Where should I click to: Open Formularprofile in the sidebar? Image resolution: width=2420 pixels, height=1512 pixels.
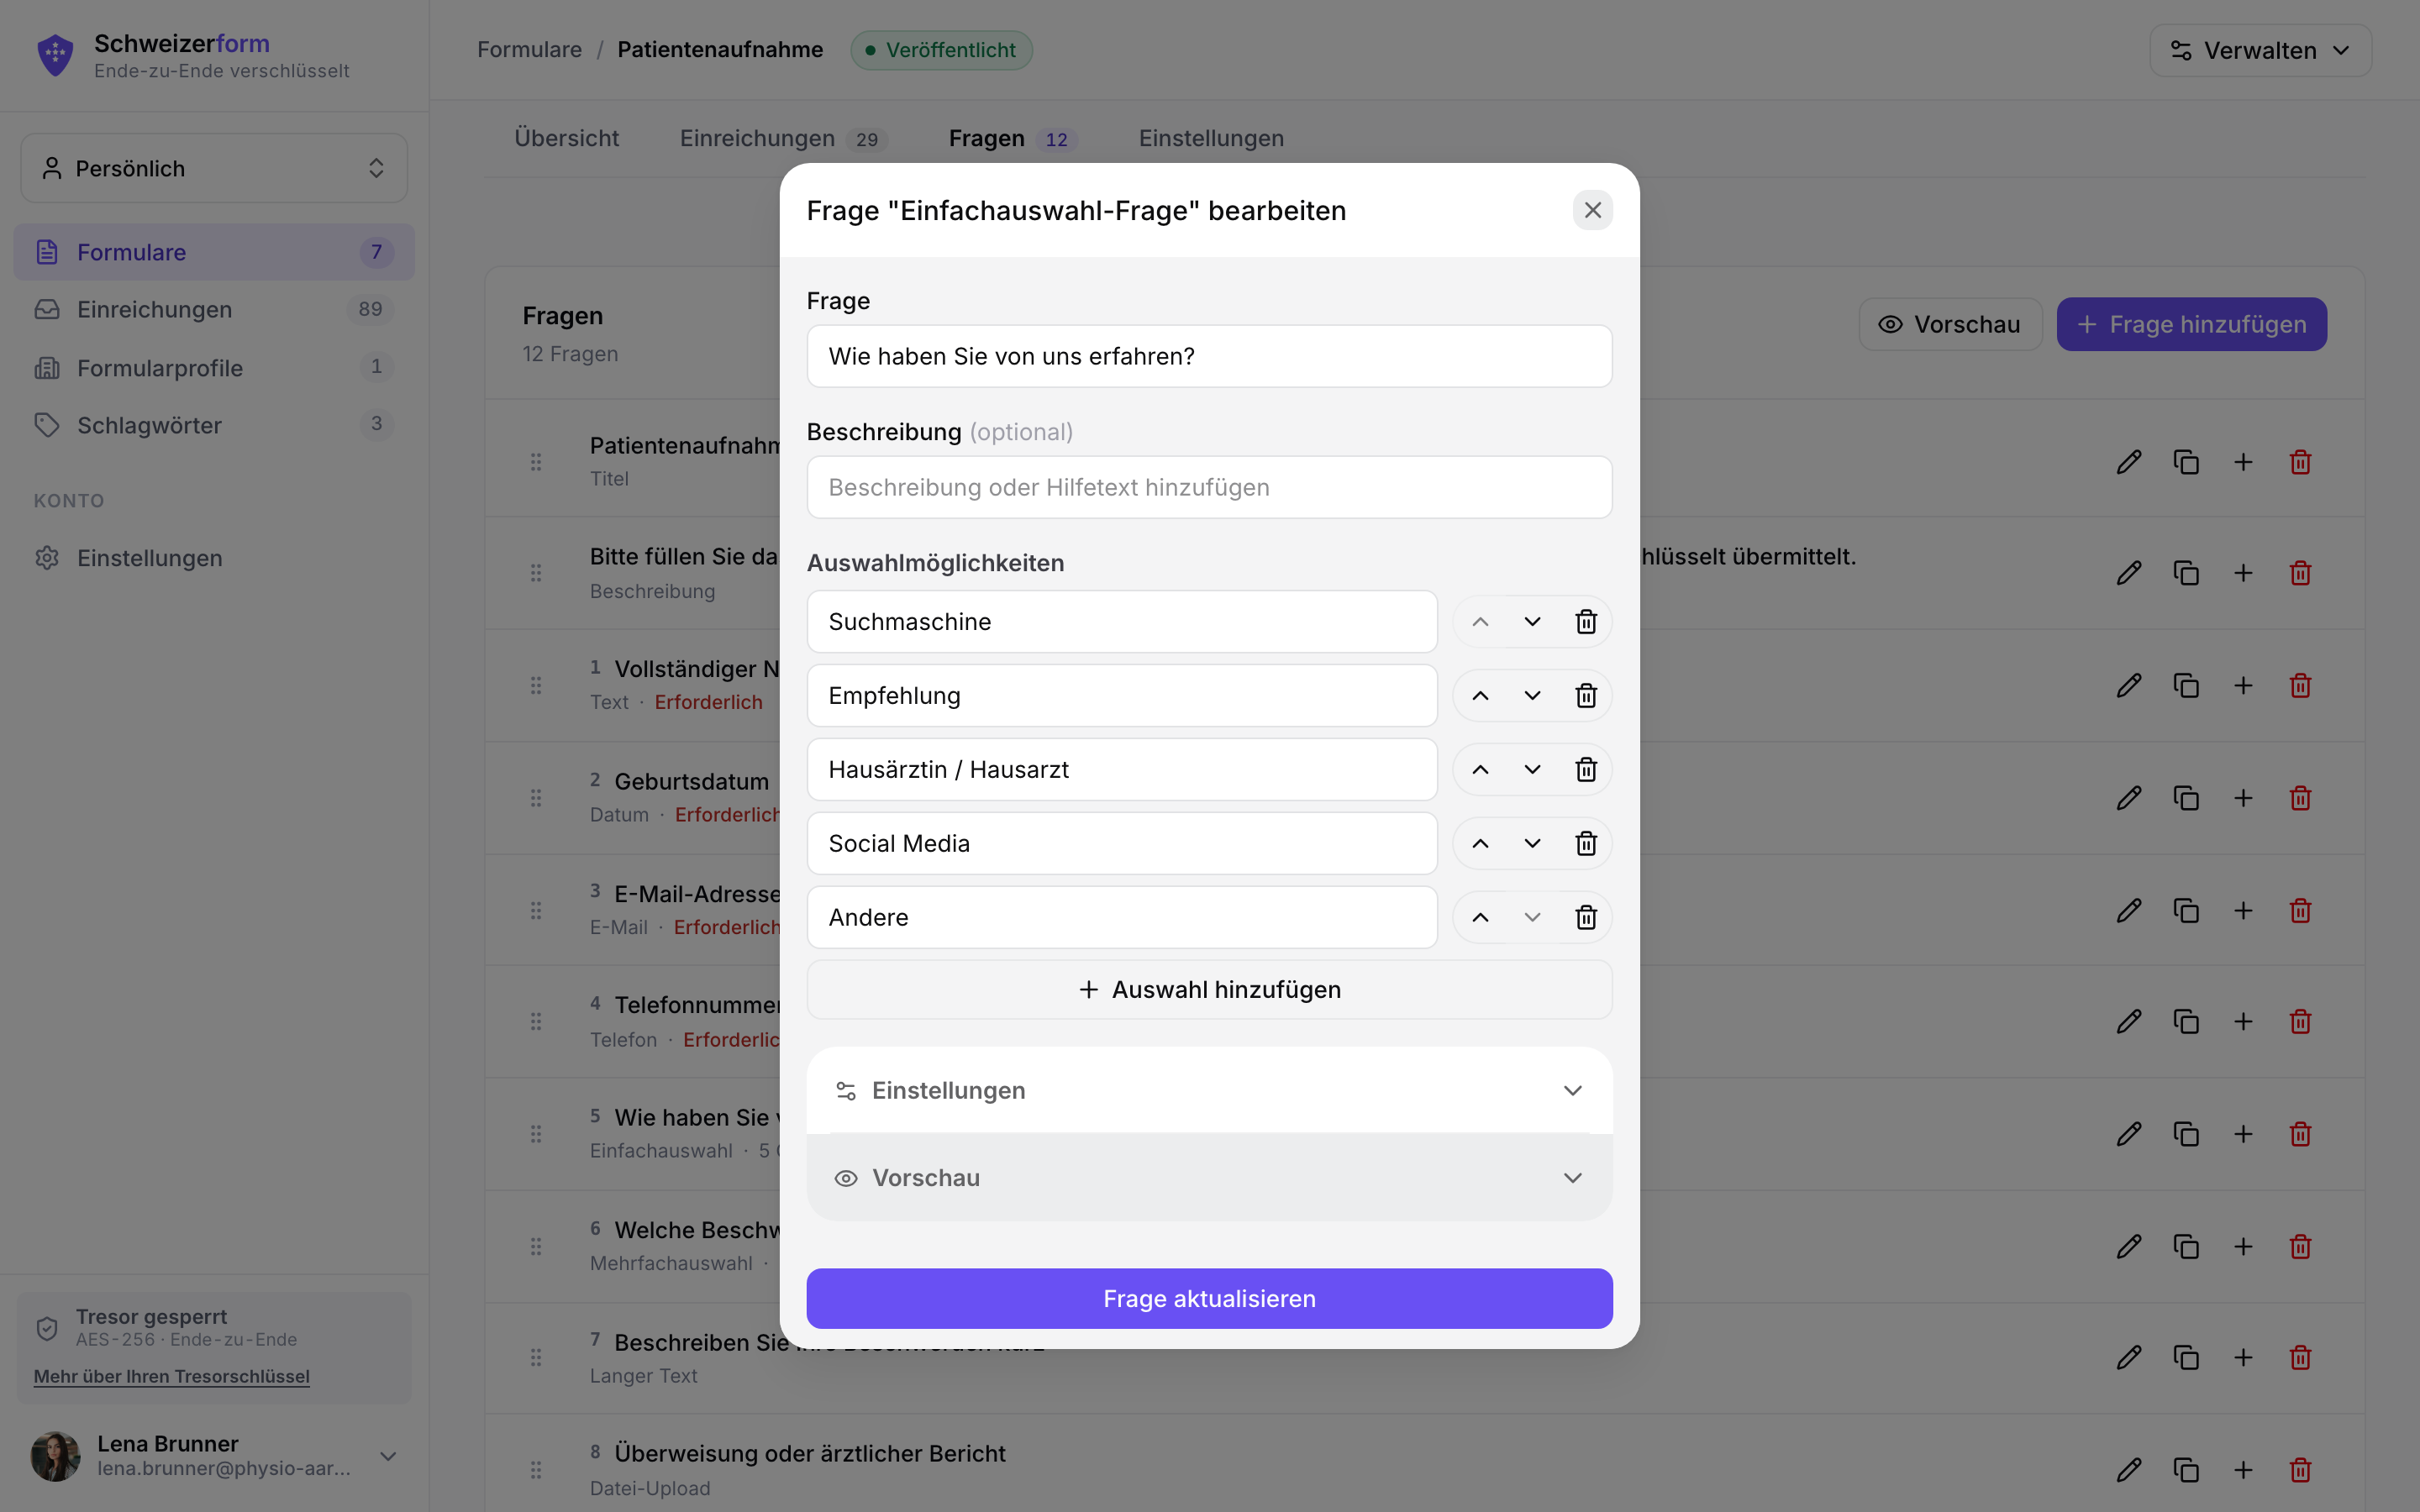pos(214,368)
